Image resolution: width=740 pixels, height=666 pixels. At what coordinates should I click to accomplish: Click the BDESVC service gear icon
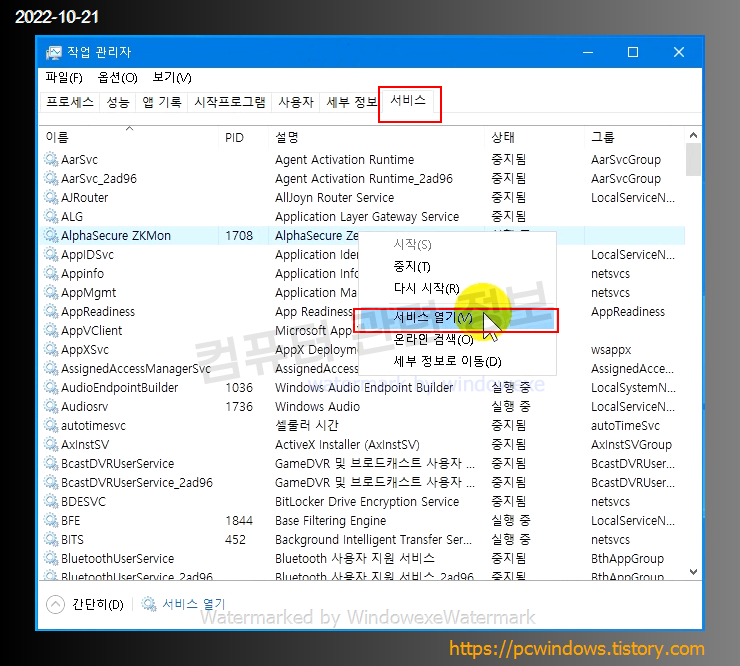coord(51,501)
